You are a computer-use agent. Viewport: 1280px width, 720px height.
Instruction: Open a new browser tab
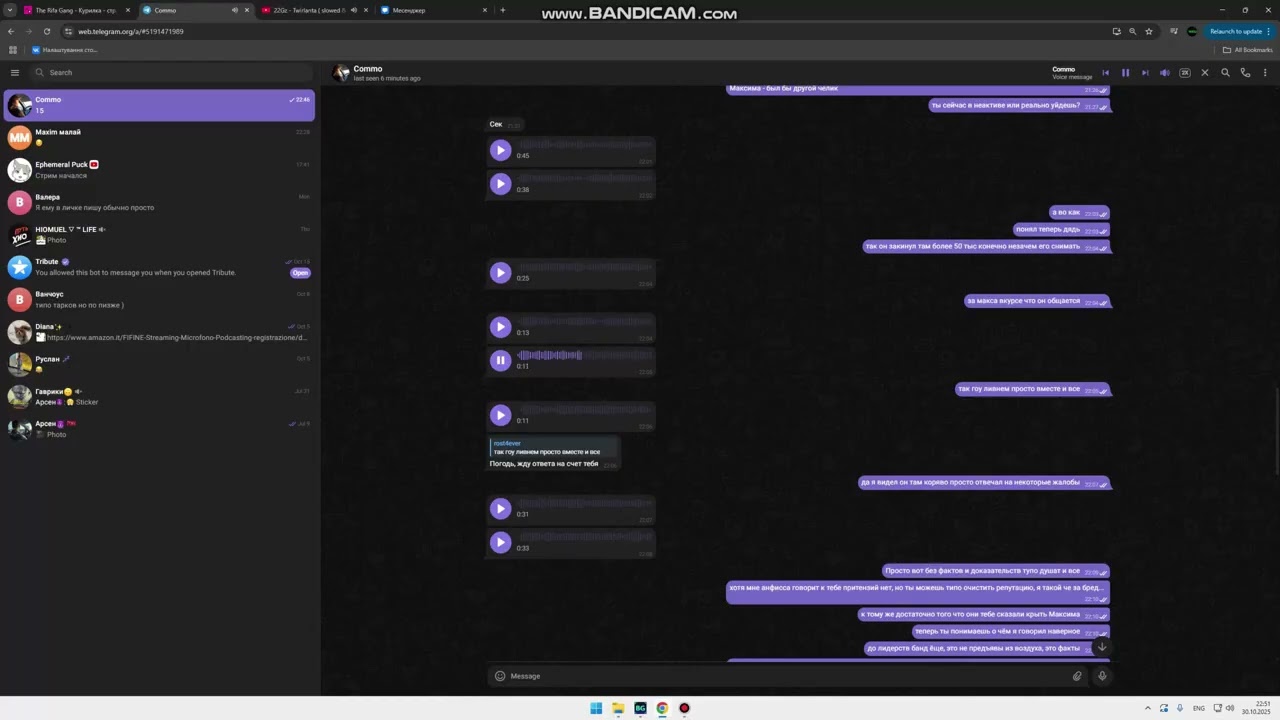pos(503,10)
